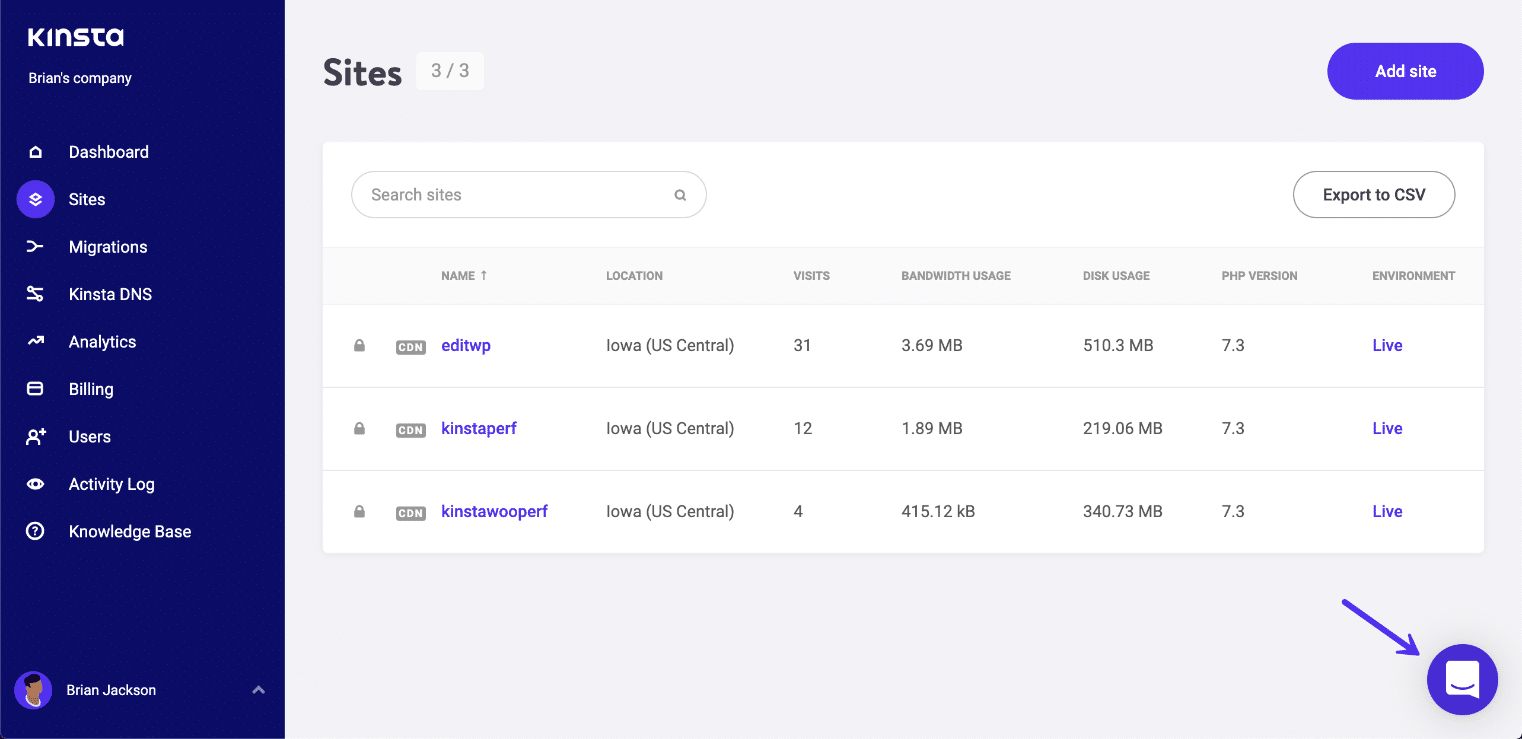1522x739 pixels.
Task: Click the CDN badge for editwp
Action: [x=411, y=347]
